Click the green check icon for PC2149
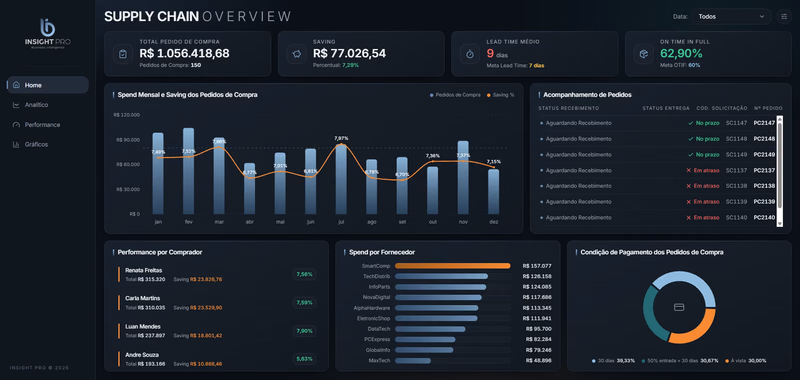 click(x=690, y=155)
